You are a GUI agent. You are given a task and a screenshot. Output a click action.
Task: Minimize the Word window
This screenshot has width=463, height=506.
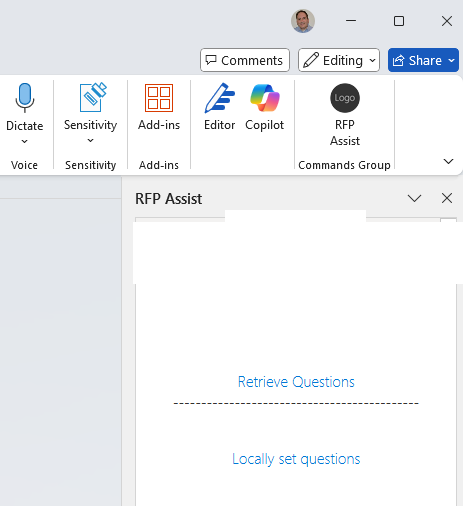[351, 21]
